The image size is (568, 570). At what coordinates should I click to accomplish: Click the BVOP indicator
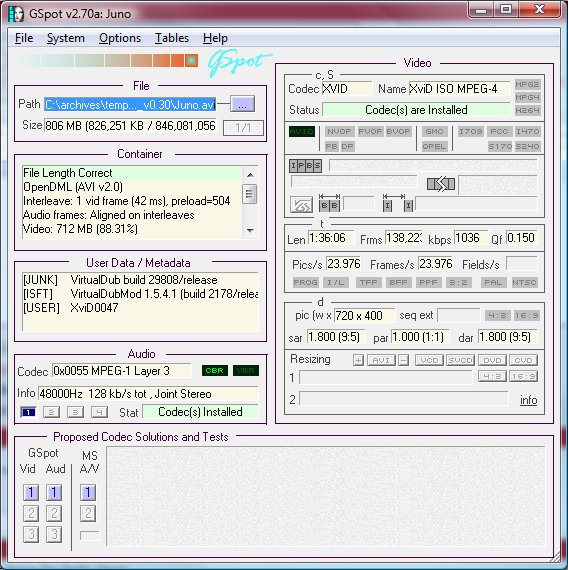(398, 131)
